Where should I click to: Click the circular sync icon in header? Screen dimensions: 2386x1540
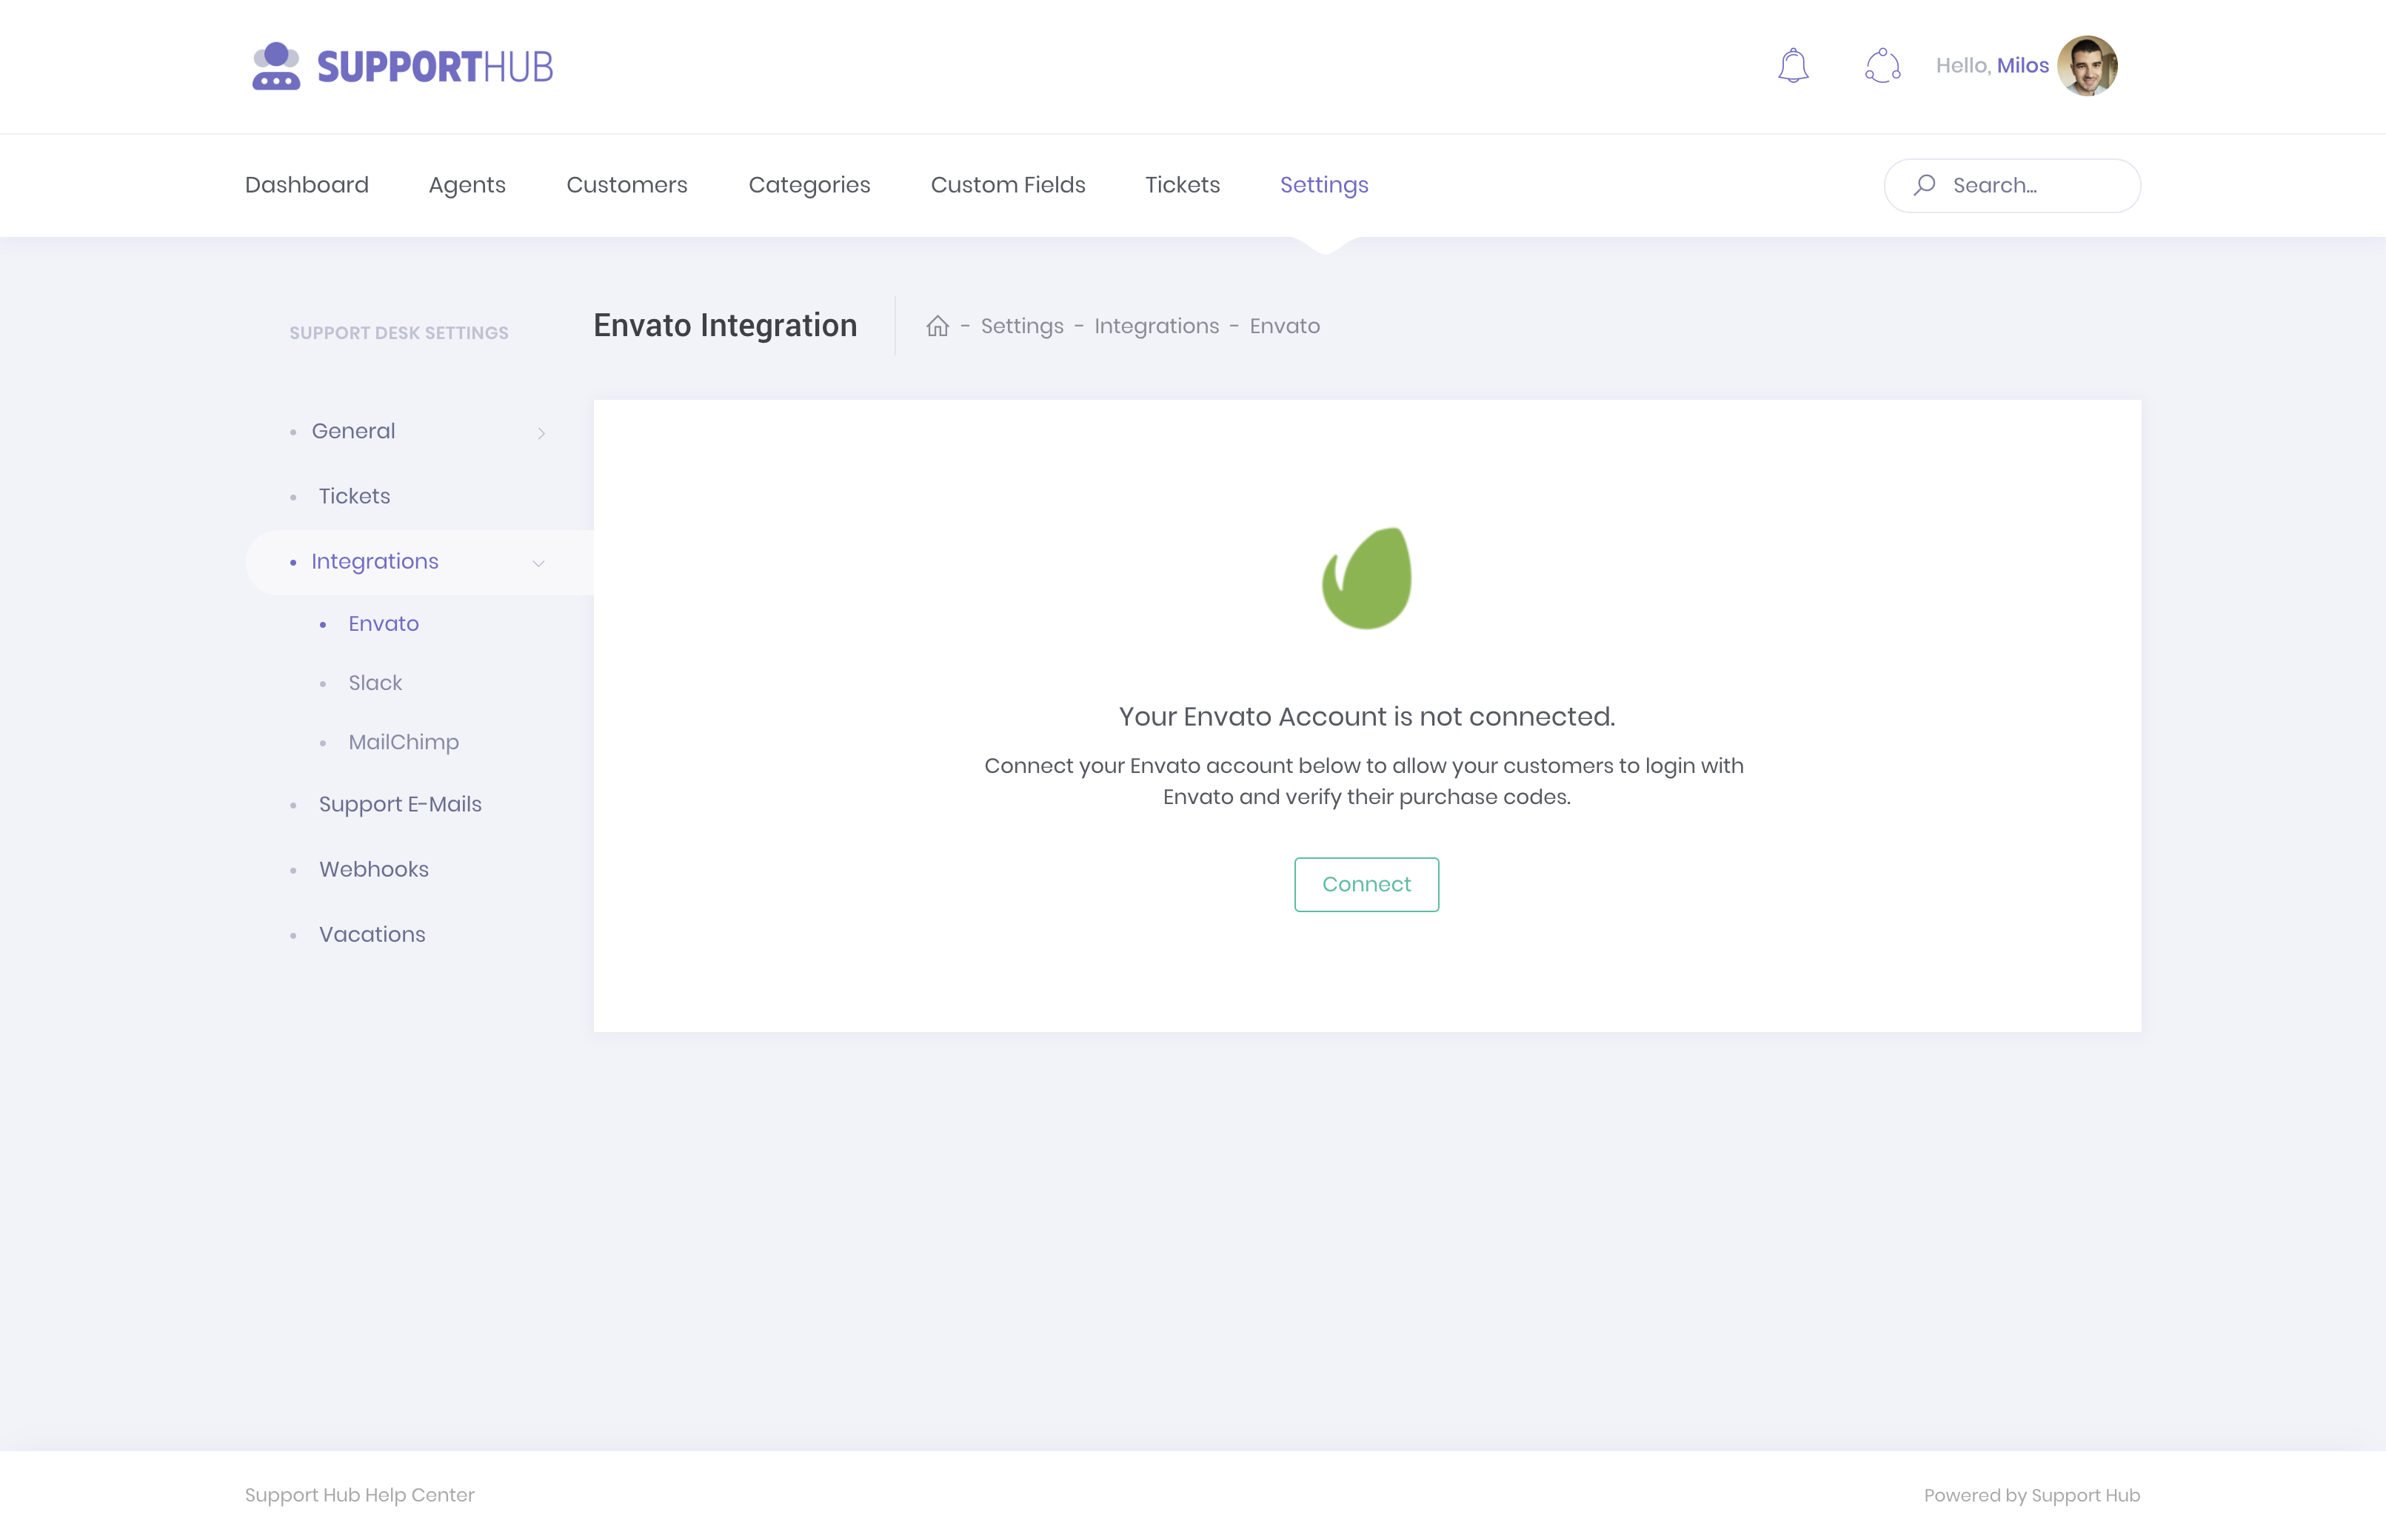click(x=1882, y=66)
